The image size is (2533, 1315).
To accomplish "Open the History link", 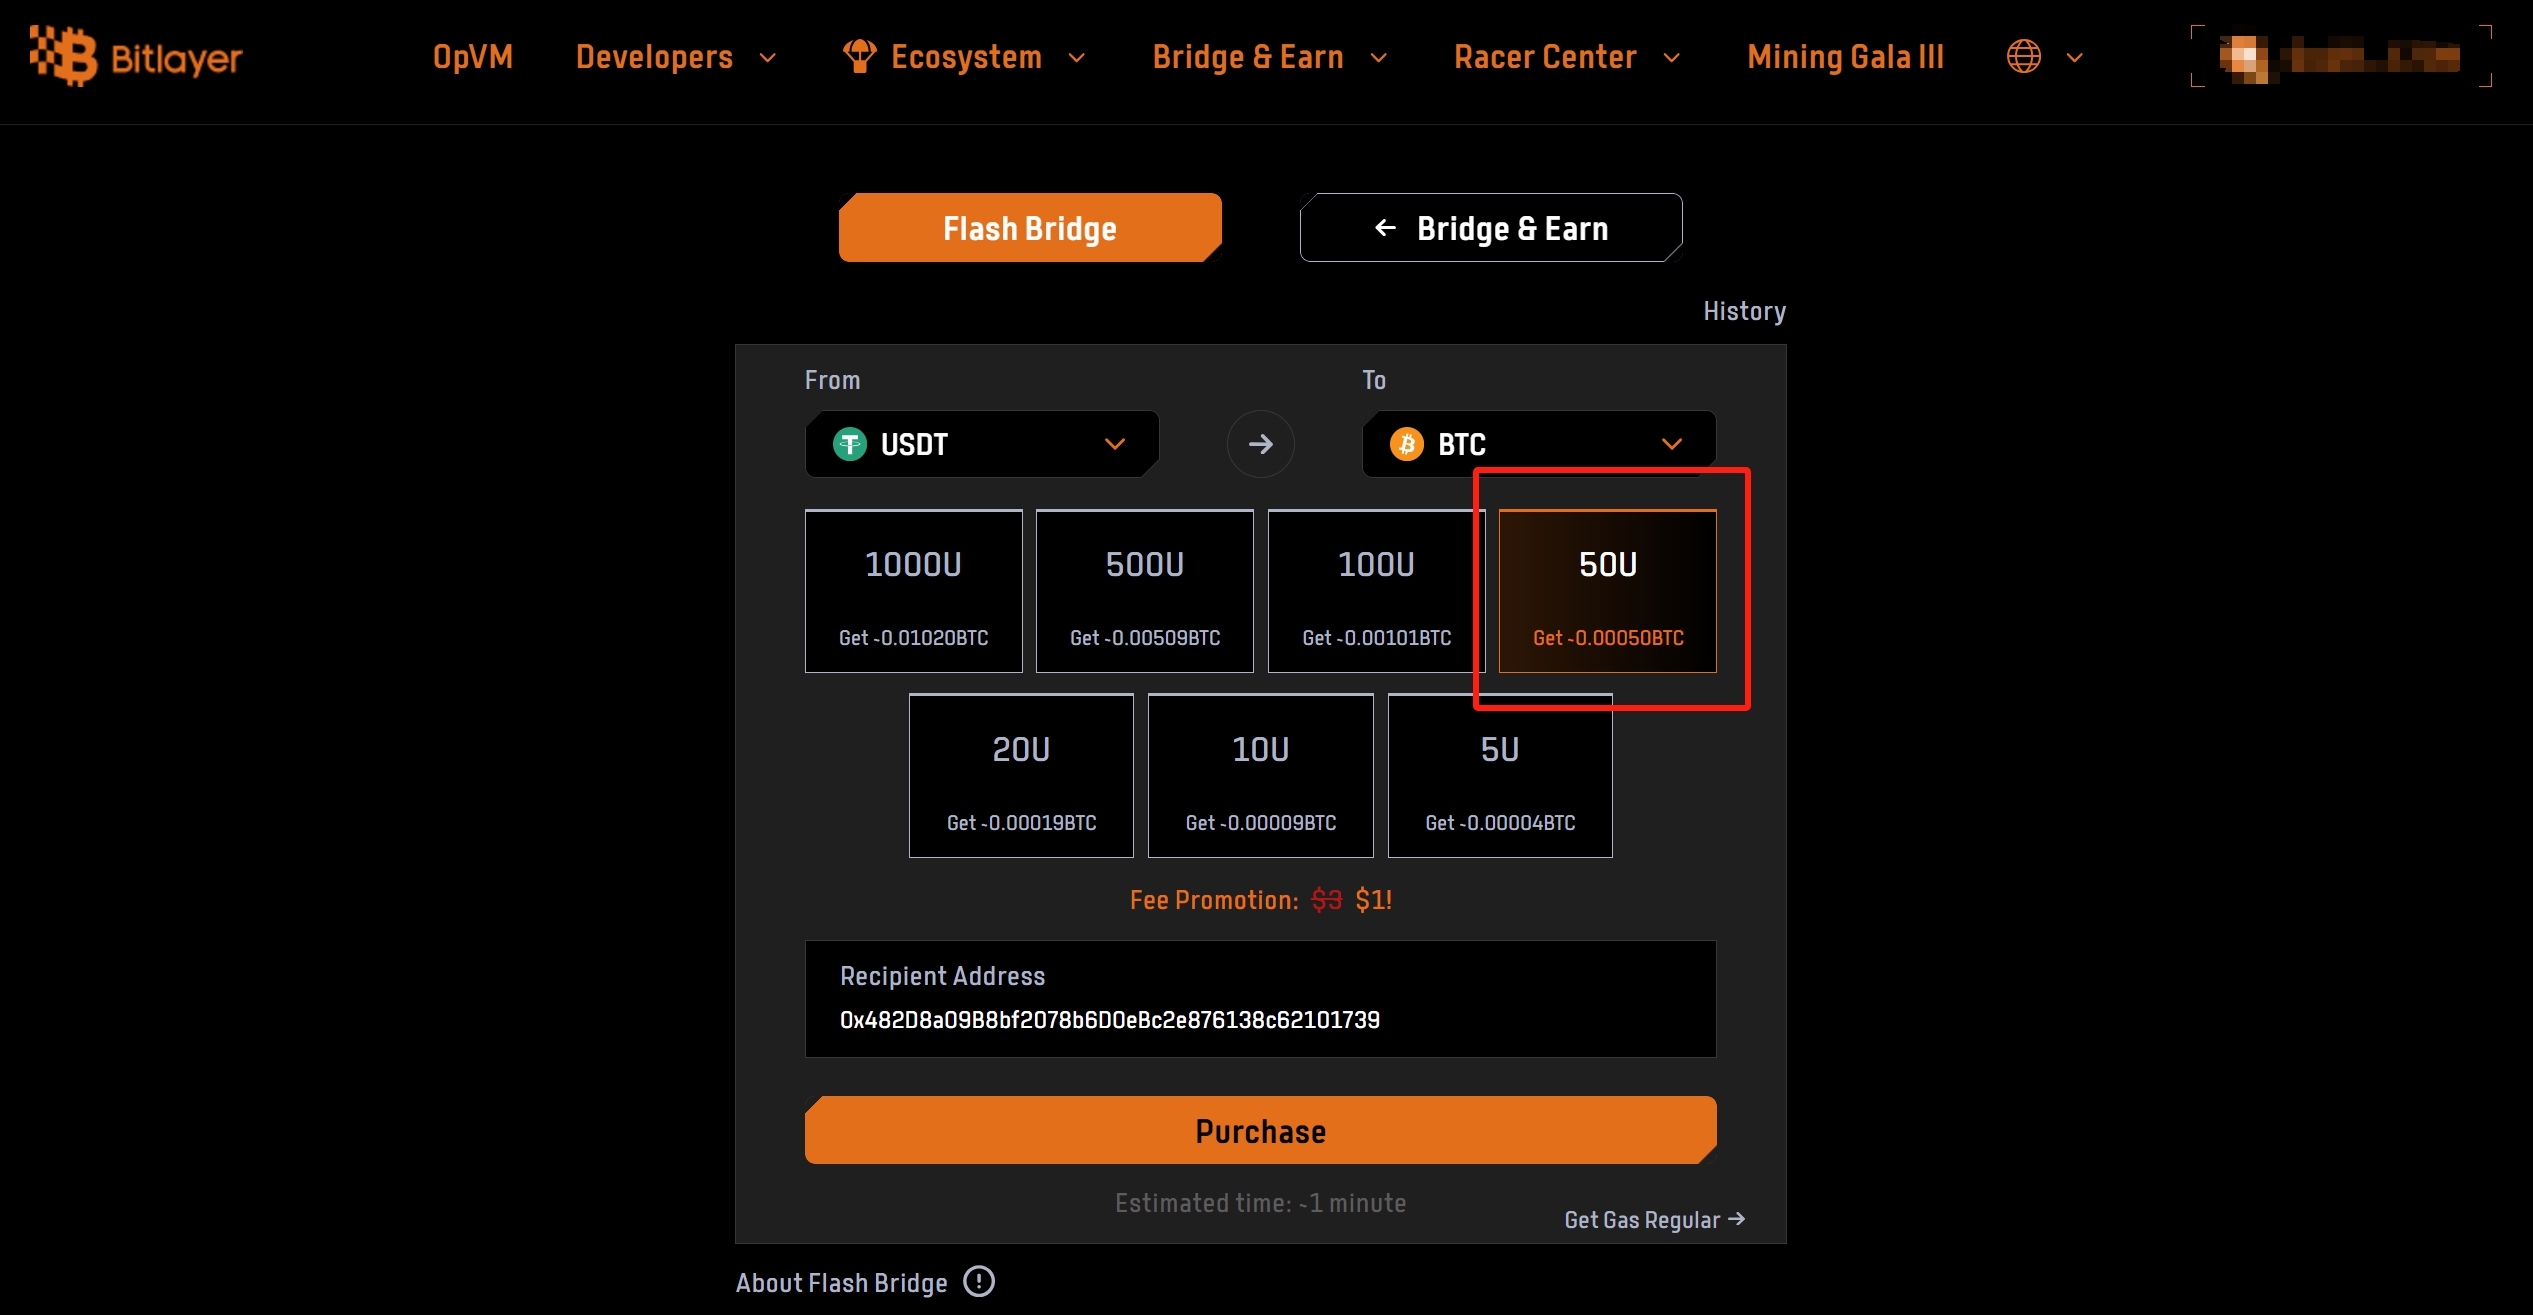I will (1744, 311).
